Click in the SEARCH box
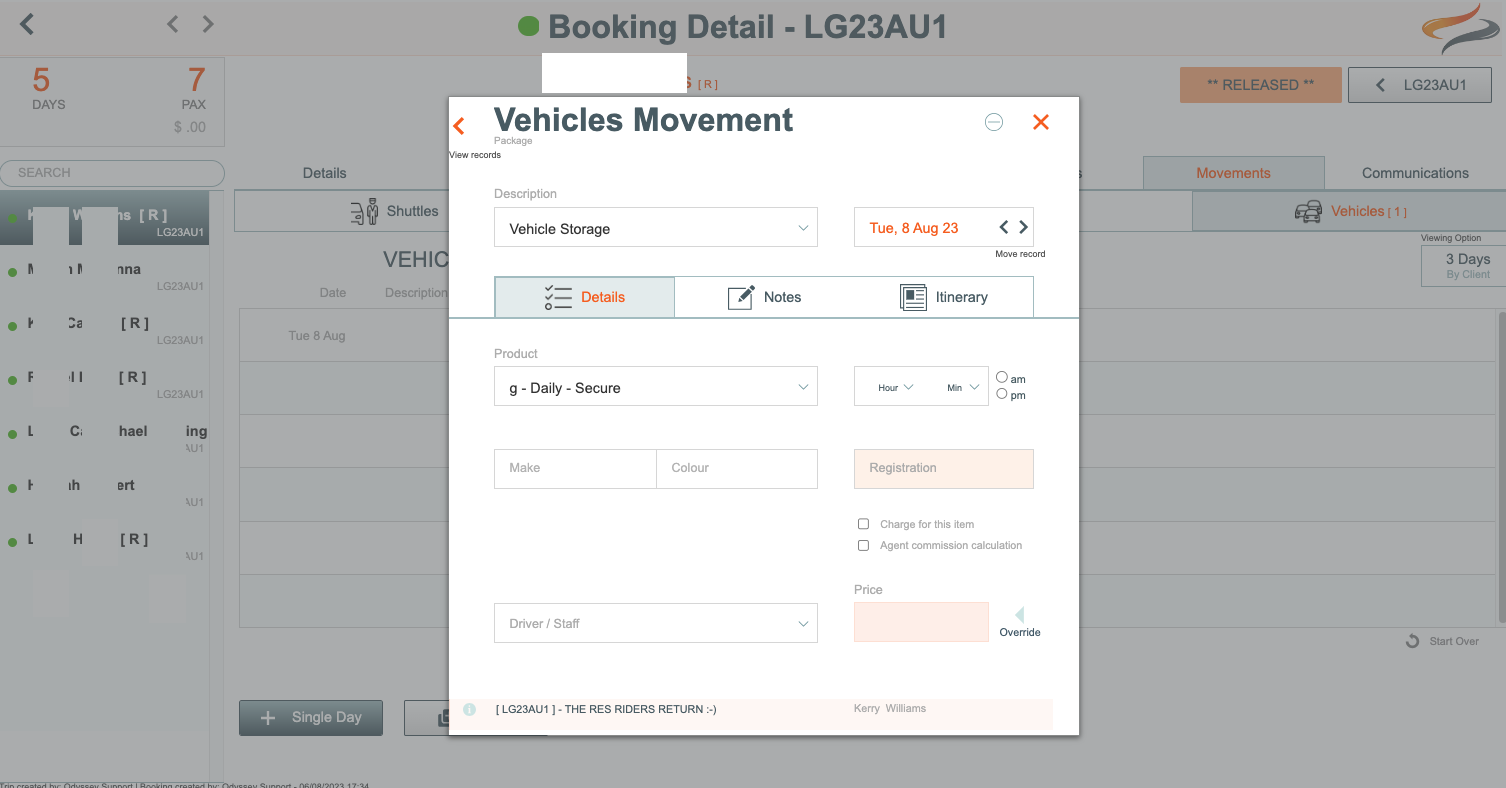The width and height of the screenshot is (1506, 788). coord(112,173)
